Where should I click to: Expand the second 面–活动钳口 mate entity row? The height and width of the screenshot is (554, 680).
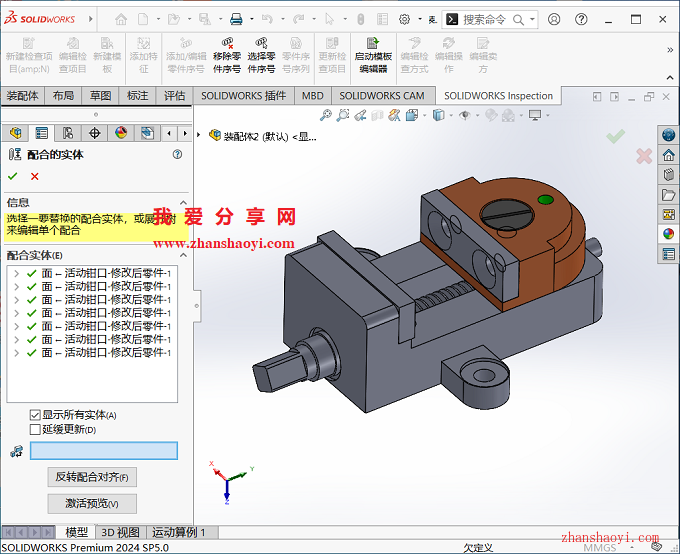click(16, 287)
